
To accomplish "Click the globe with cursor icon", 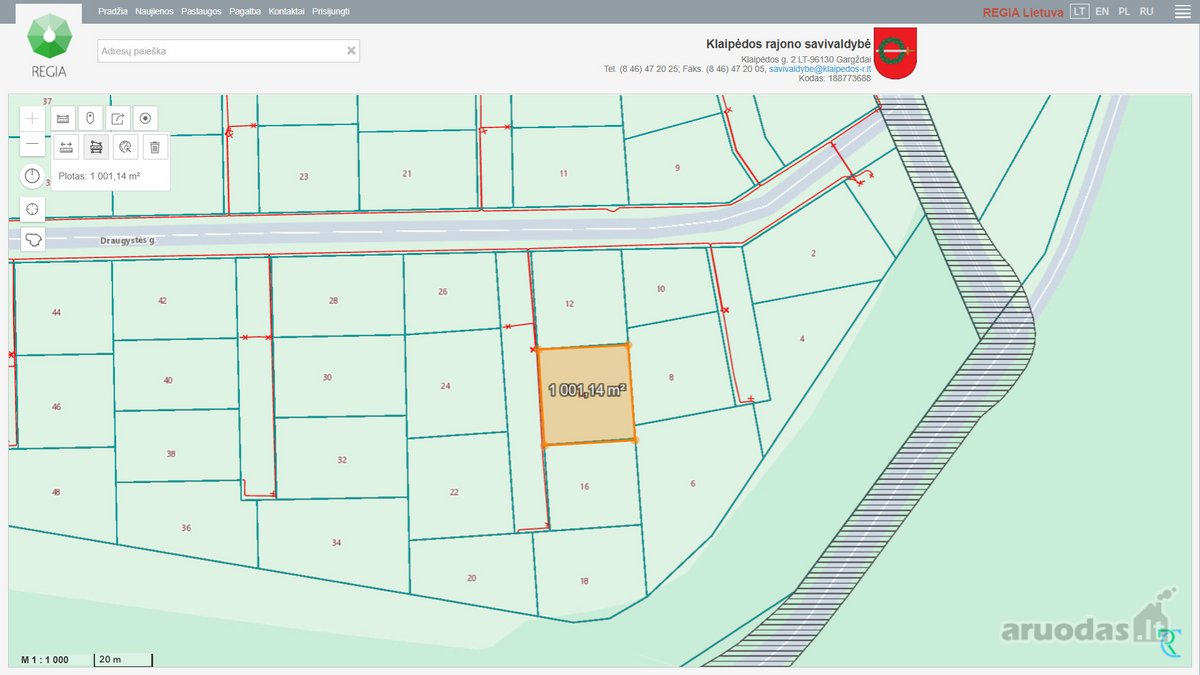I will (125, 147).
